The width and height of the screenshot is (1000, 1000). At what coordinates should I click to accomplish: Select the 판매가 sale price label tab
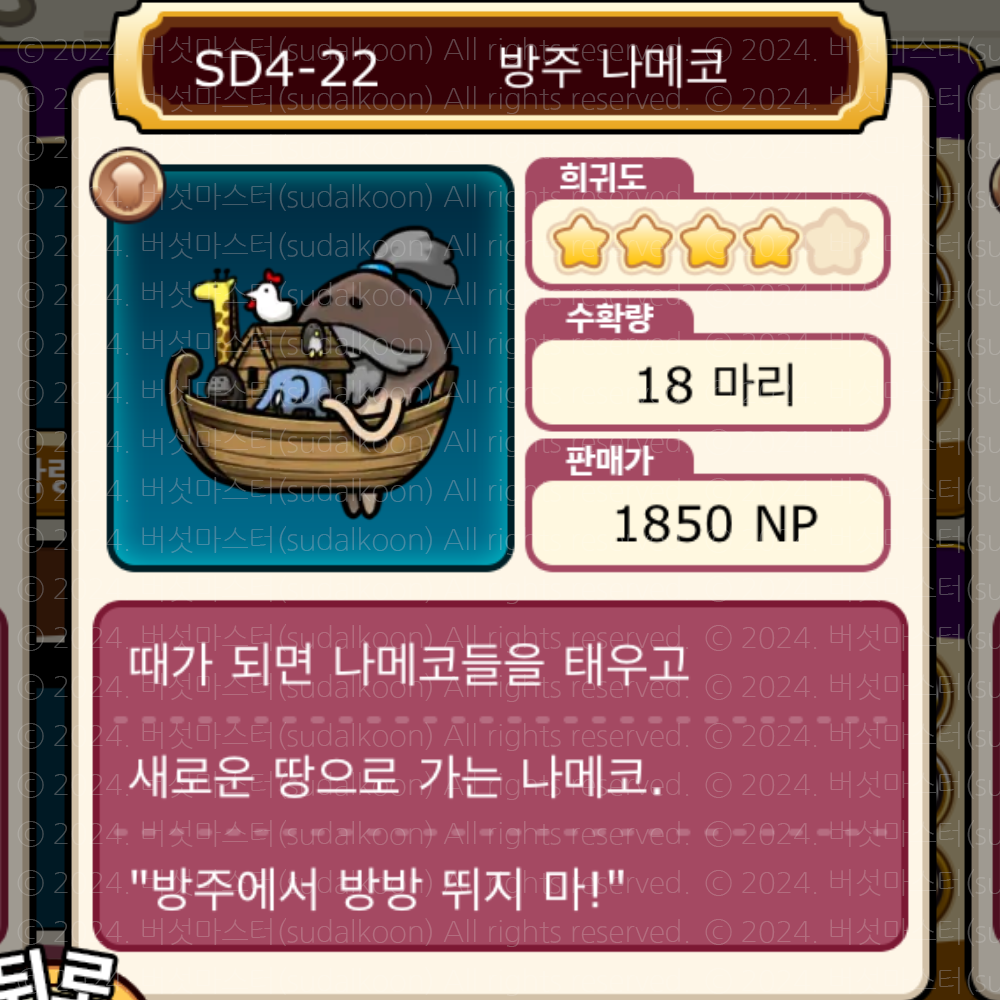pyautogui.click(x=609, y=460)
